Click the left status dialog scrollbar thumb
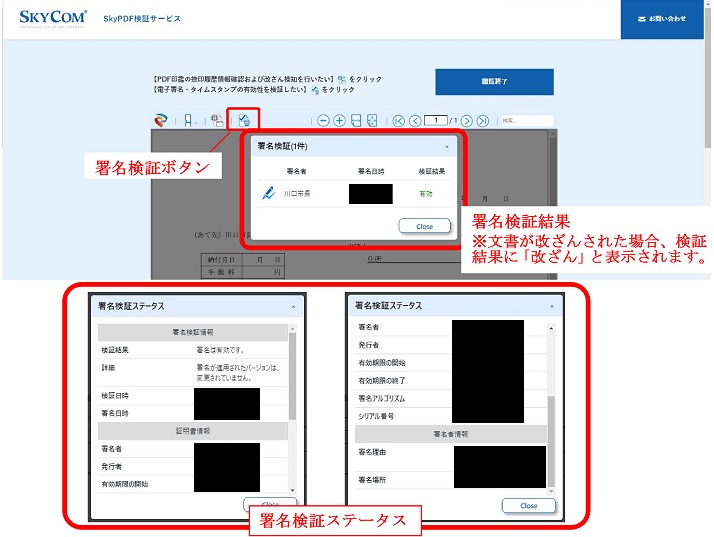 (292, 376)
